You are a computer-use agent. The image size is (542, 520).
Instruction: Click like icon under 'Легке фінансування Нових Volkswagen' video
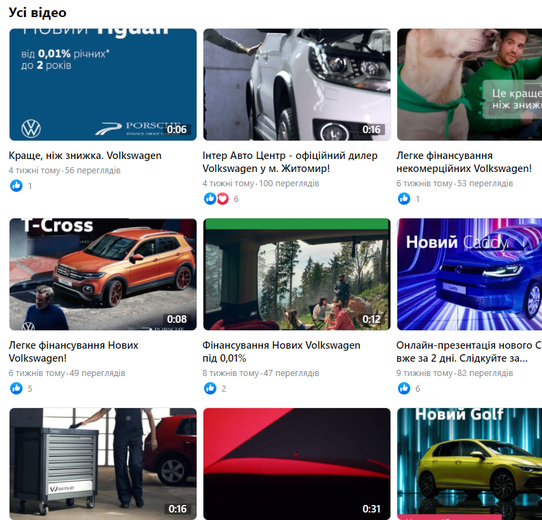[16, 388]
